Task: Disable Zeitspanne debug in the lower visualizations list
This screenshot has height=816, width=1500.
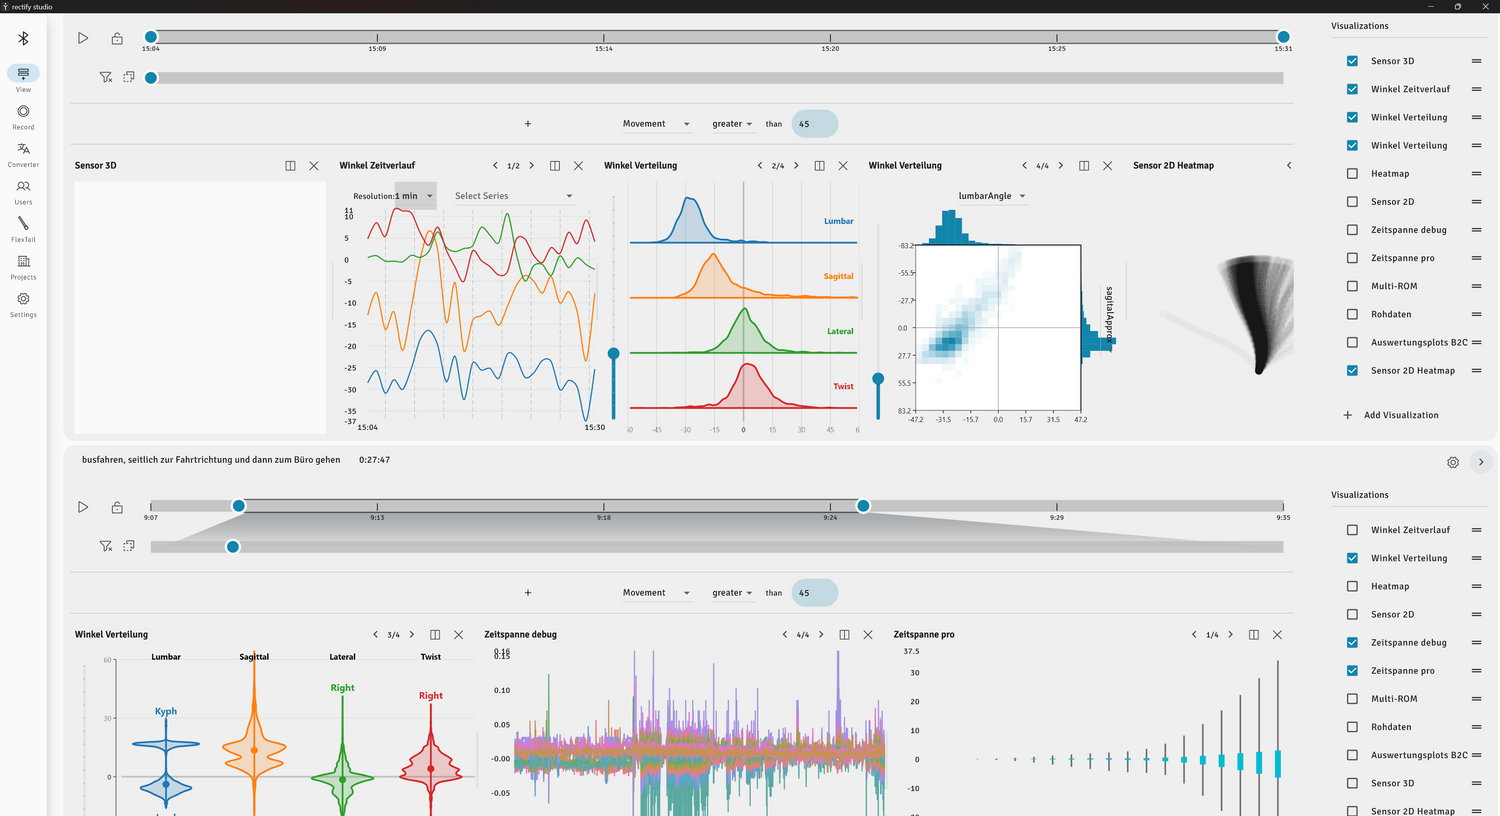Action: (1352, 643)
